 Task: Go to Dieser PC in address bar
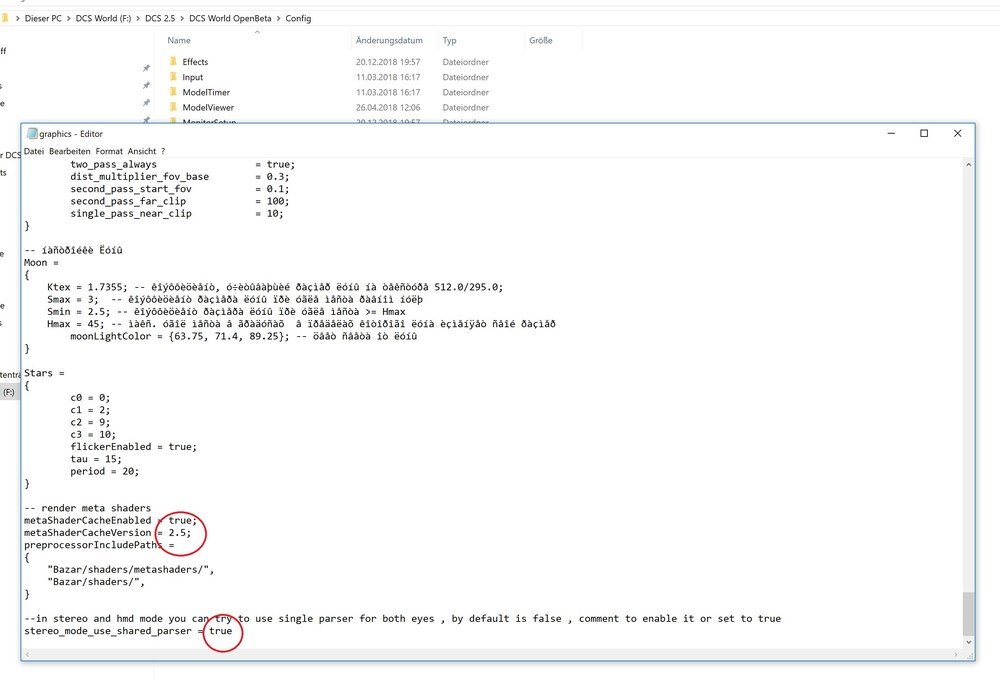tap(43, 18)
